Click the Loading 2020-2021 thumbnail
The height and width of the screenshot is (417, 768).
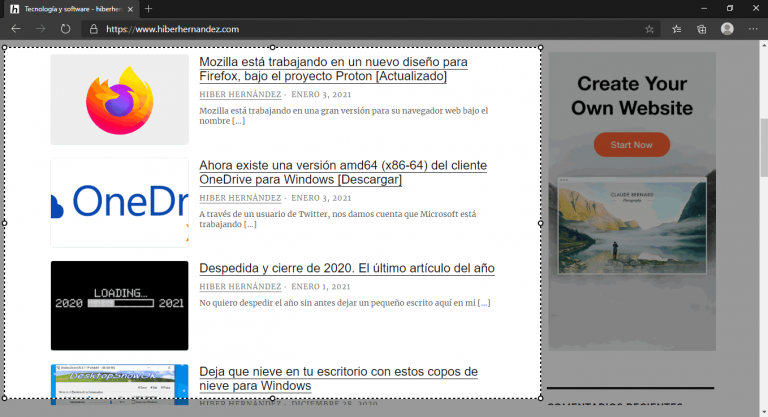(119, 305)
